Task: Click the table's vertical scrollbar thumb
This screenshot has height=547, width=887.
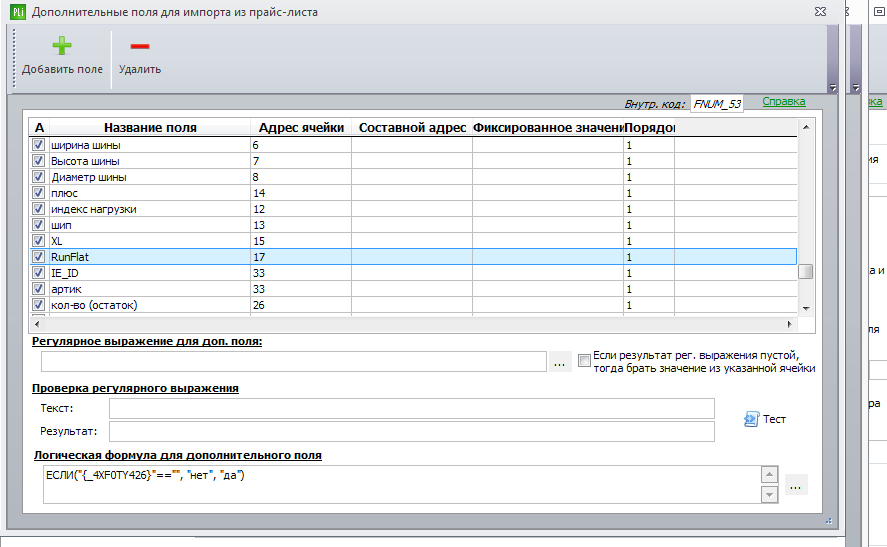Action: pos(806,272)
